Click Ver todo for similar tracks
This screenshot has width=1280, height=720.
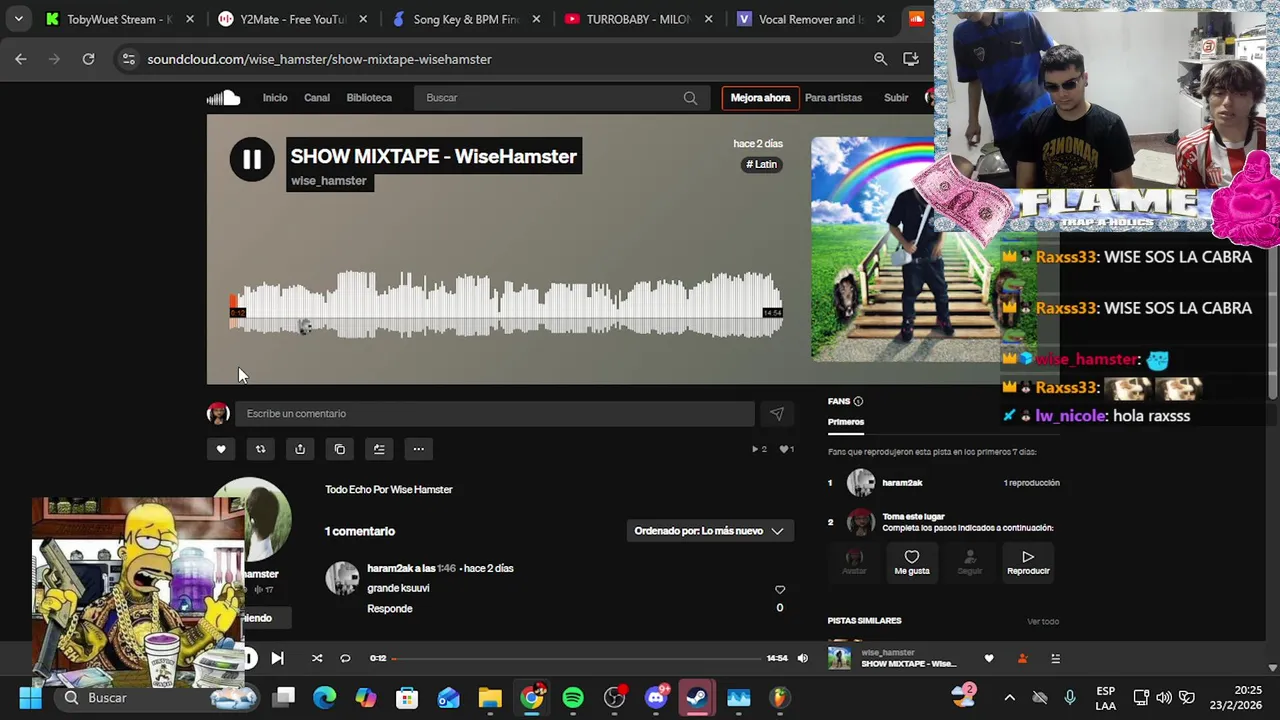1043,622
